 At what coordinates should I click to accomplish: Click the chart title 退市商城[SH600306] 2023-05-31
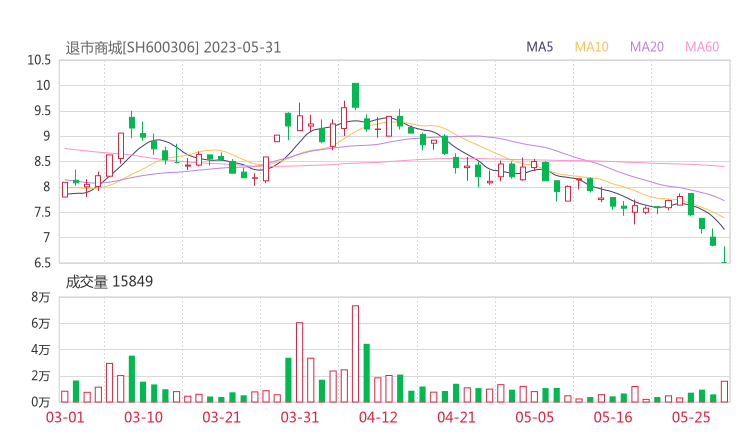pyautogui.click(x=173, y=48)
